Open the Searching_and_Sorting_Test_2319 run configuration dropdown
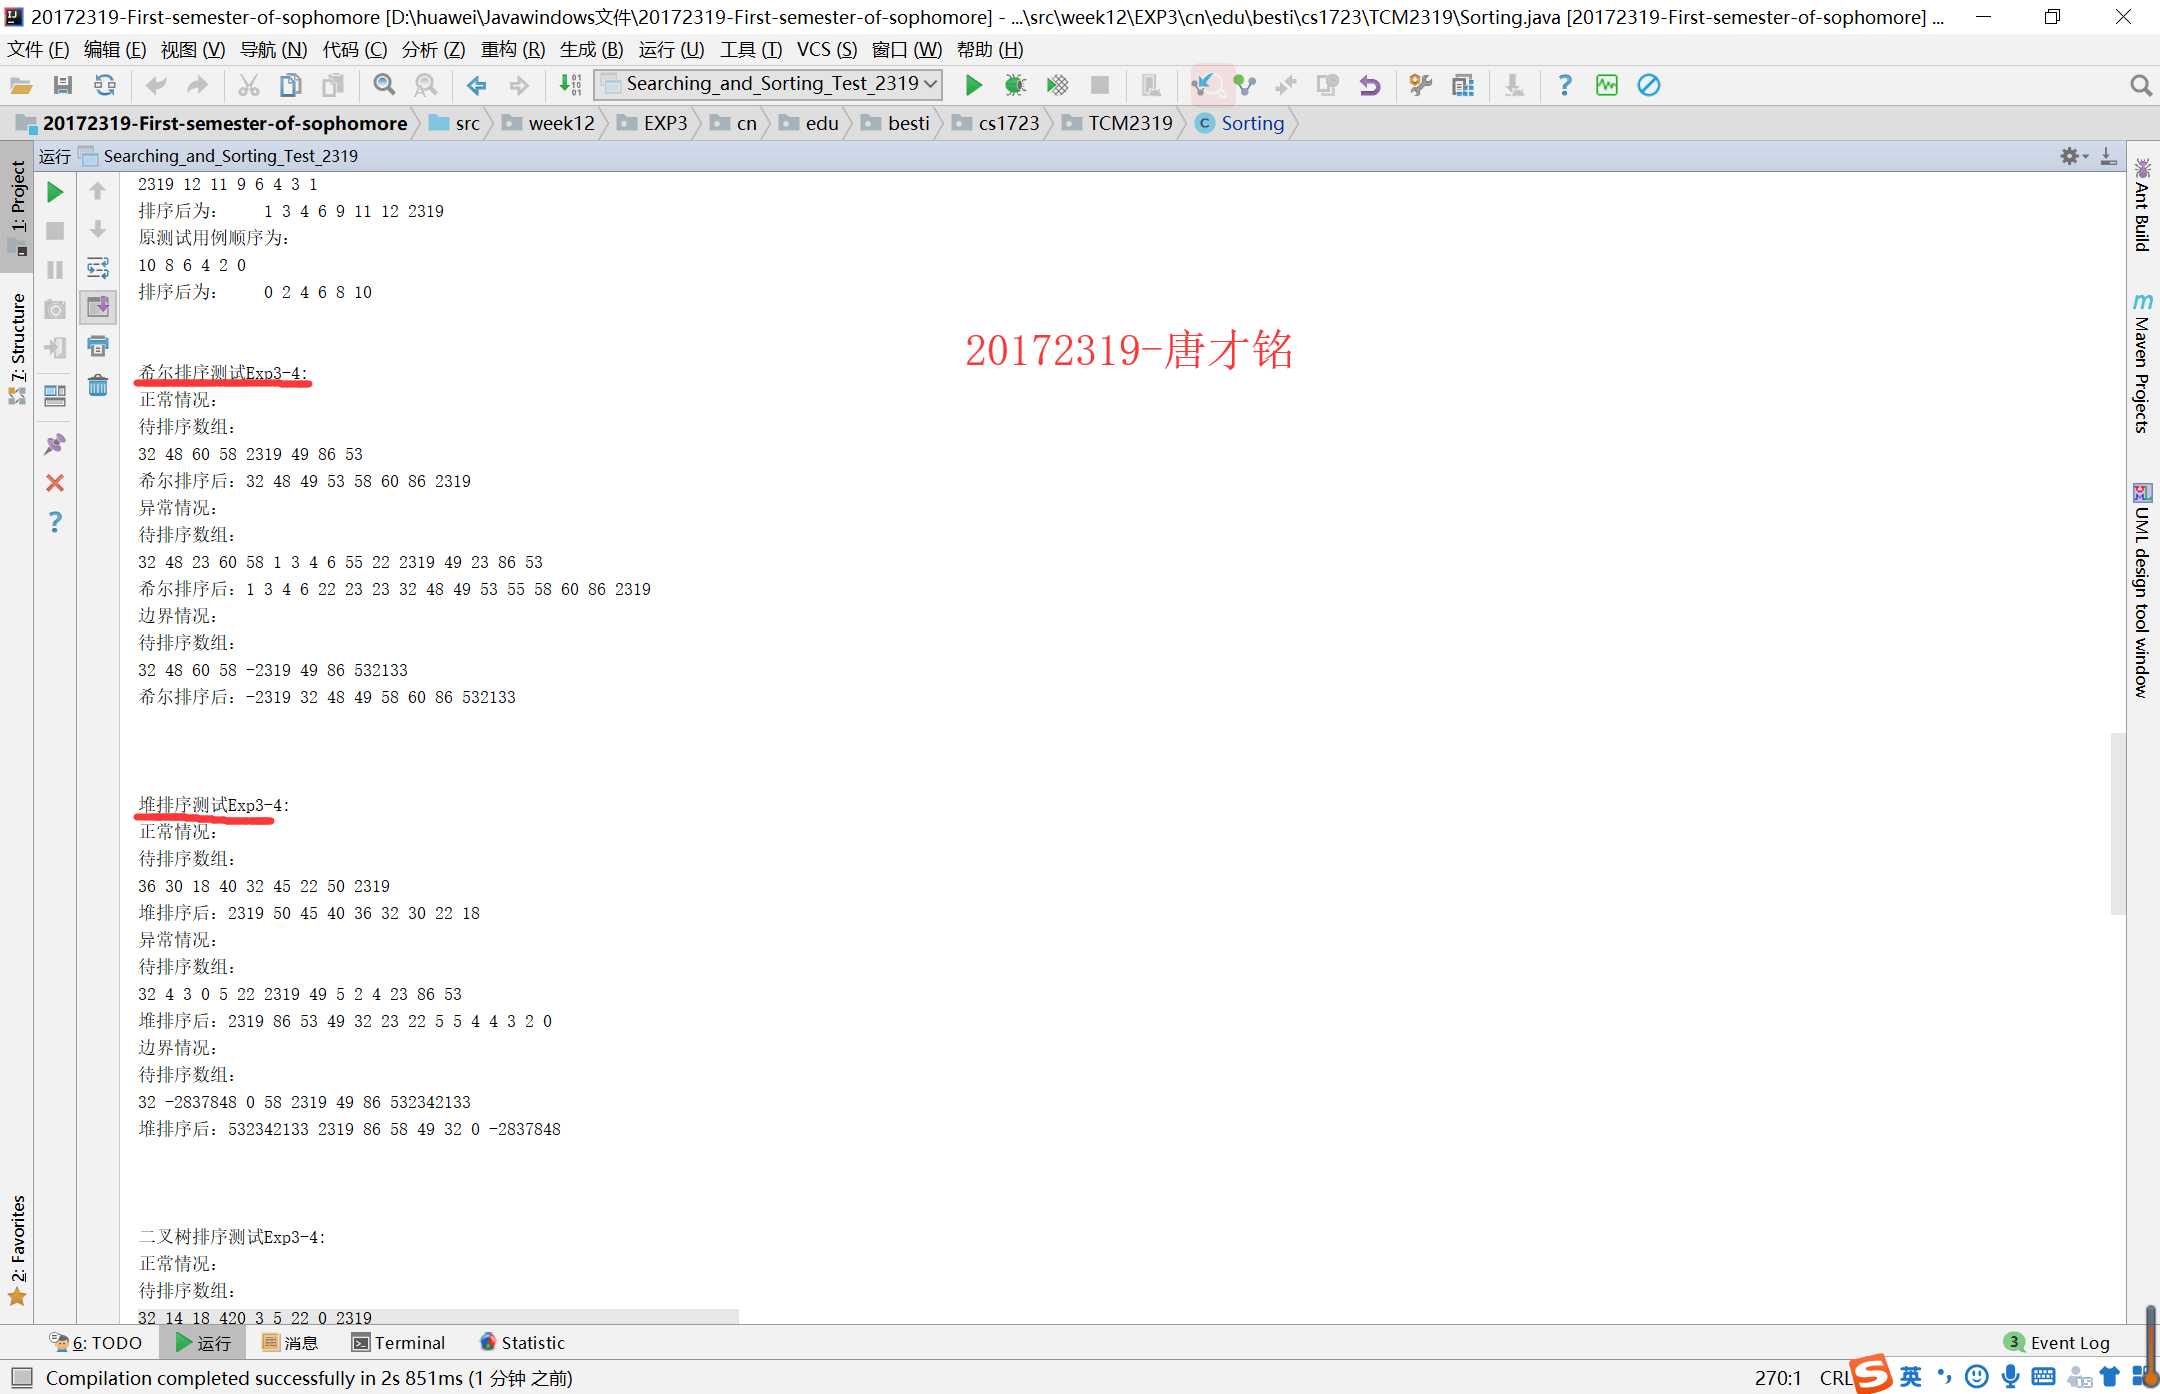 click(x=768, y=84)
